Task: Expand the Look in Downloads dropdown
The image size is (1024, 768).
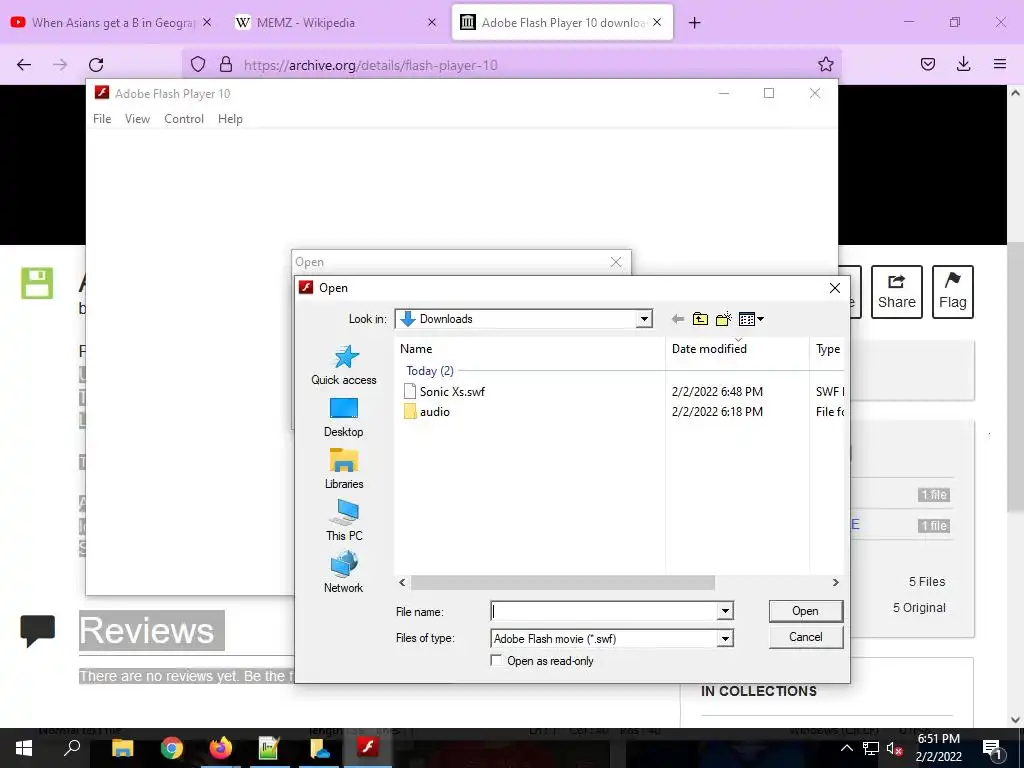Action: click(x=644, y=319)
